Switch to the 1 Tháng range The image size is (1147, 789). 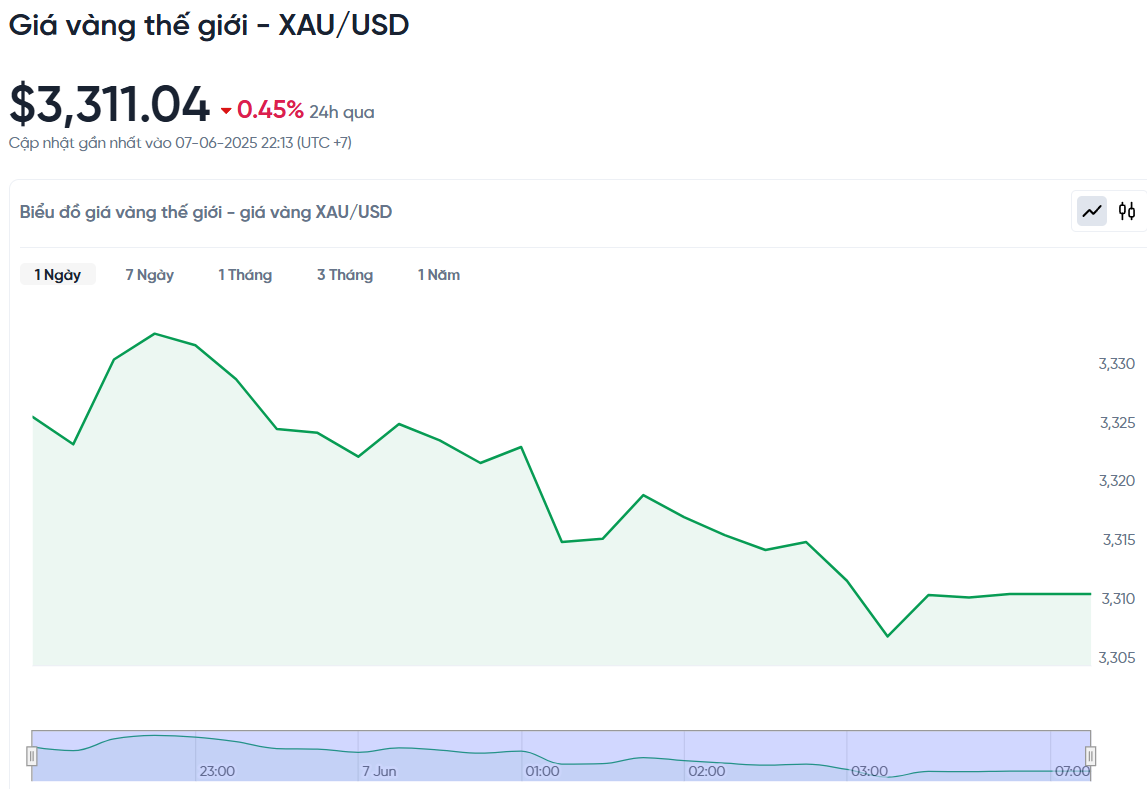tap(245, 275)
